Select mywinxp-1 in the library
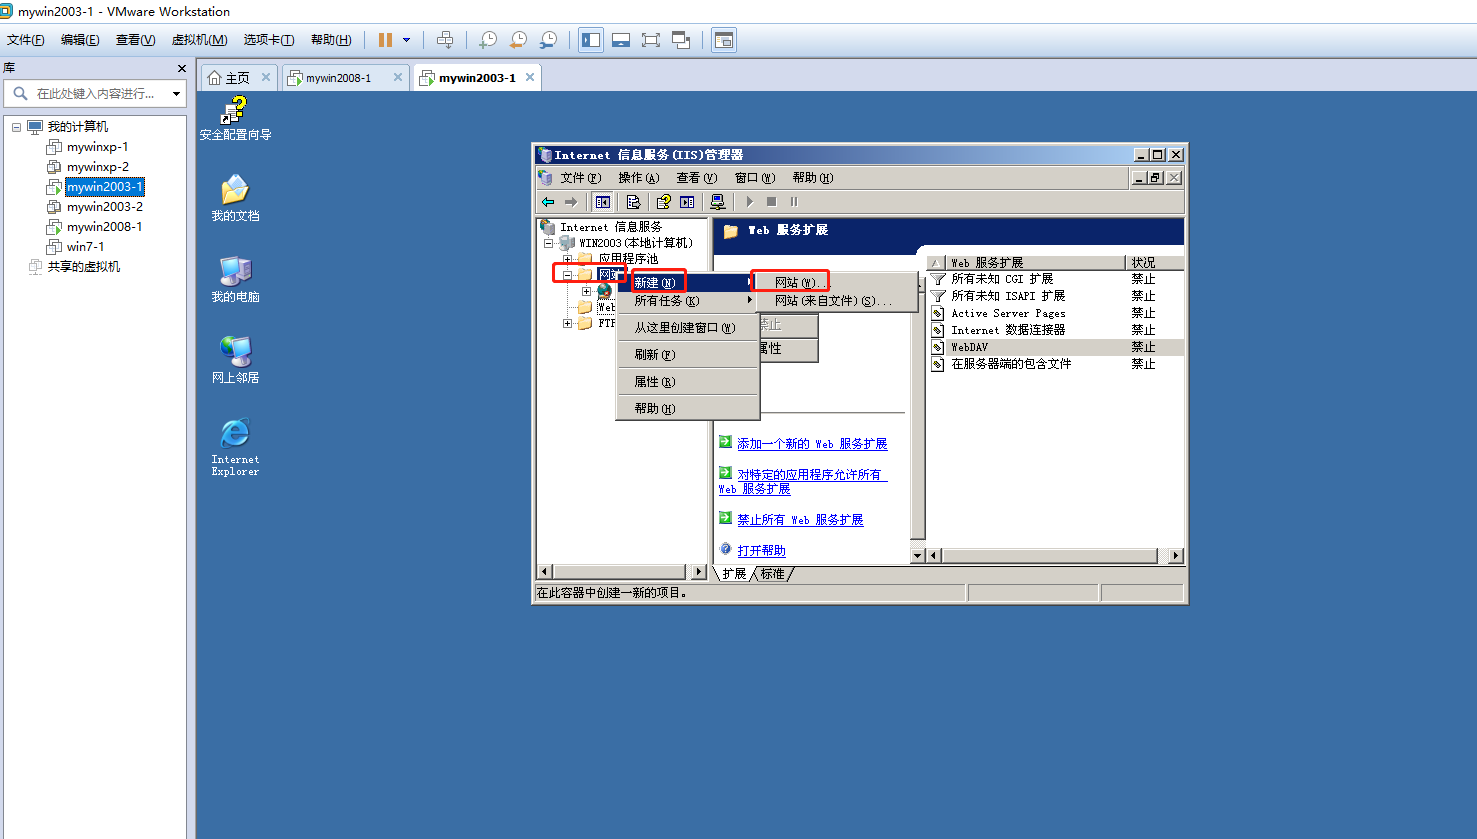 [x=97, y=147]
